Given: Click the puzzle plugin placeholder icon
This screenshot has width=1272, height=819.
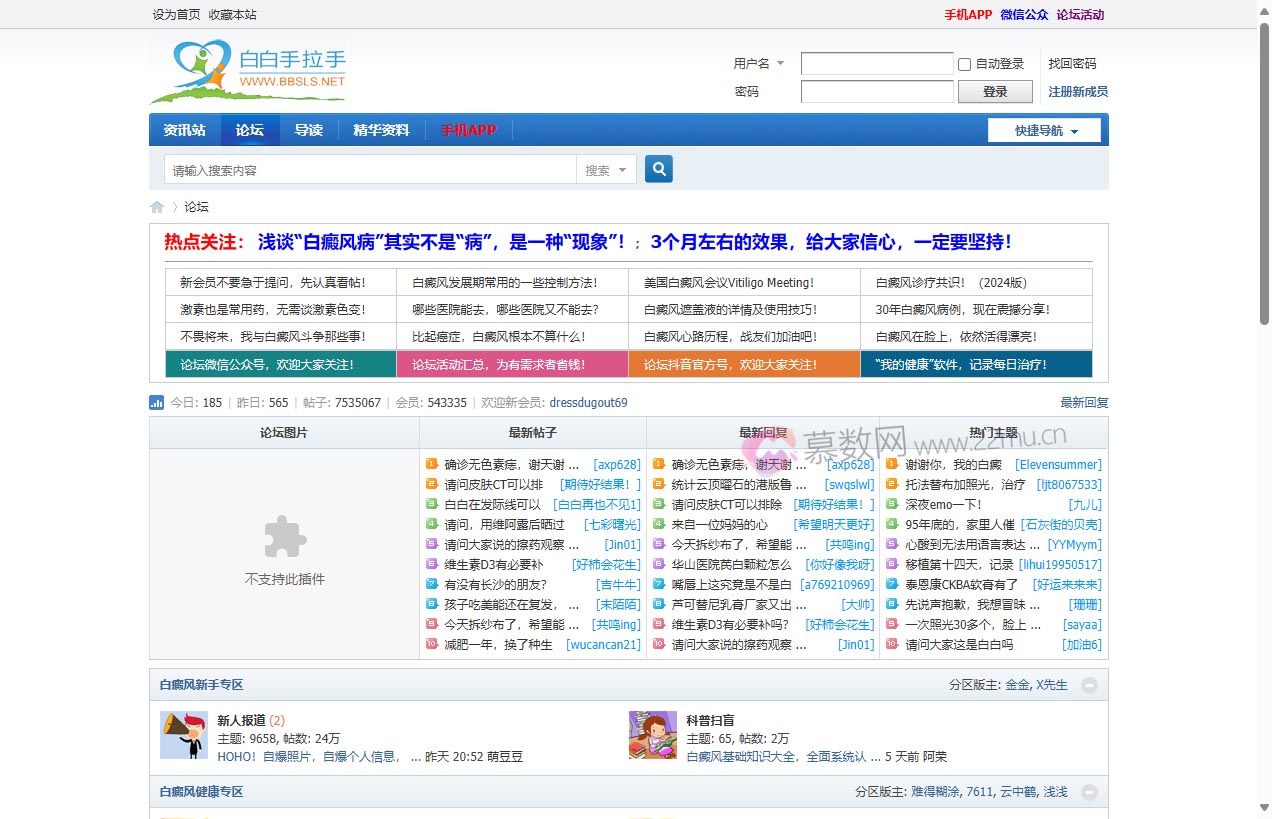Looking at the screenshot, I should click(x=284, y=537).
